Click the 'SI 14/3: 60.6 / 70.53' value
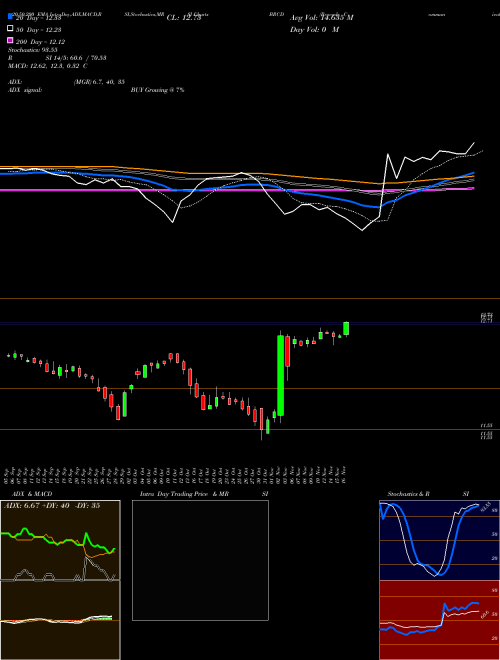 tap(76, 58)
